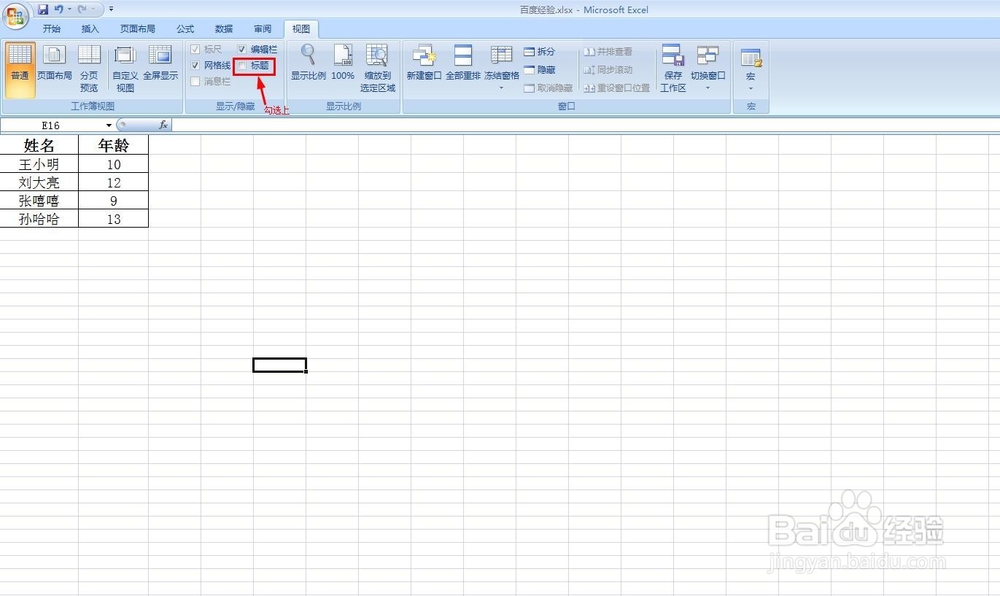This screenshot has width=1000, height=596.
Task: Toggle the 编辑栏 formula bar checkbox
Action: pyautogui.click(x=242, y=49)
